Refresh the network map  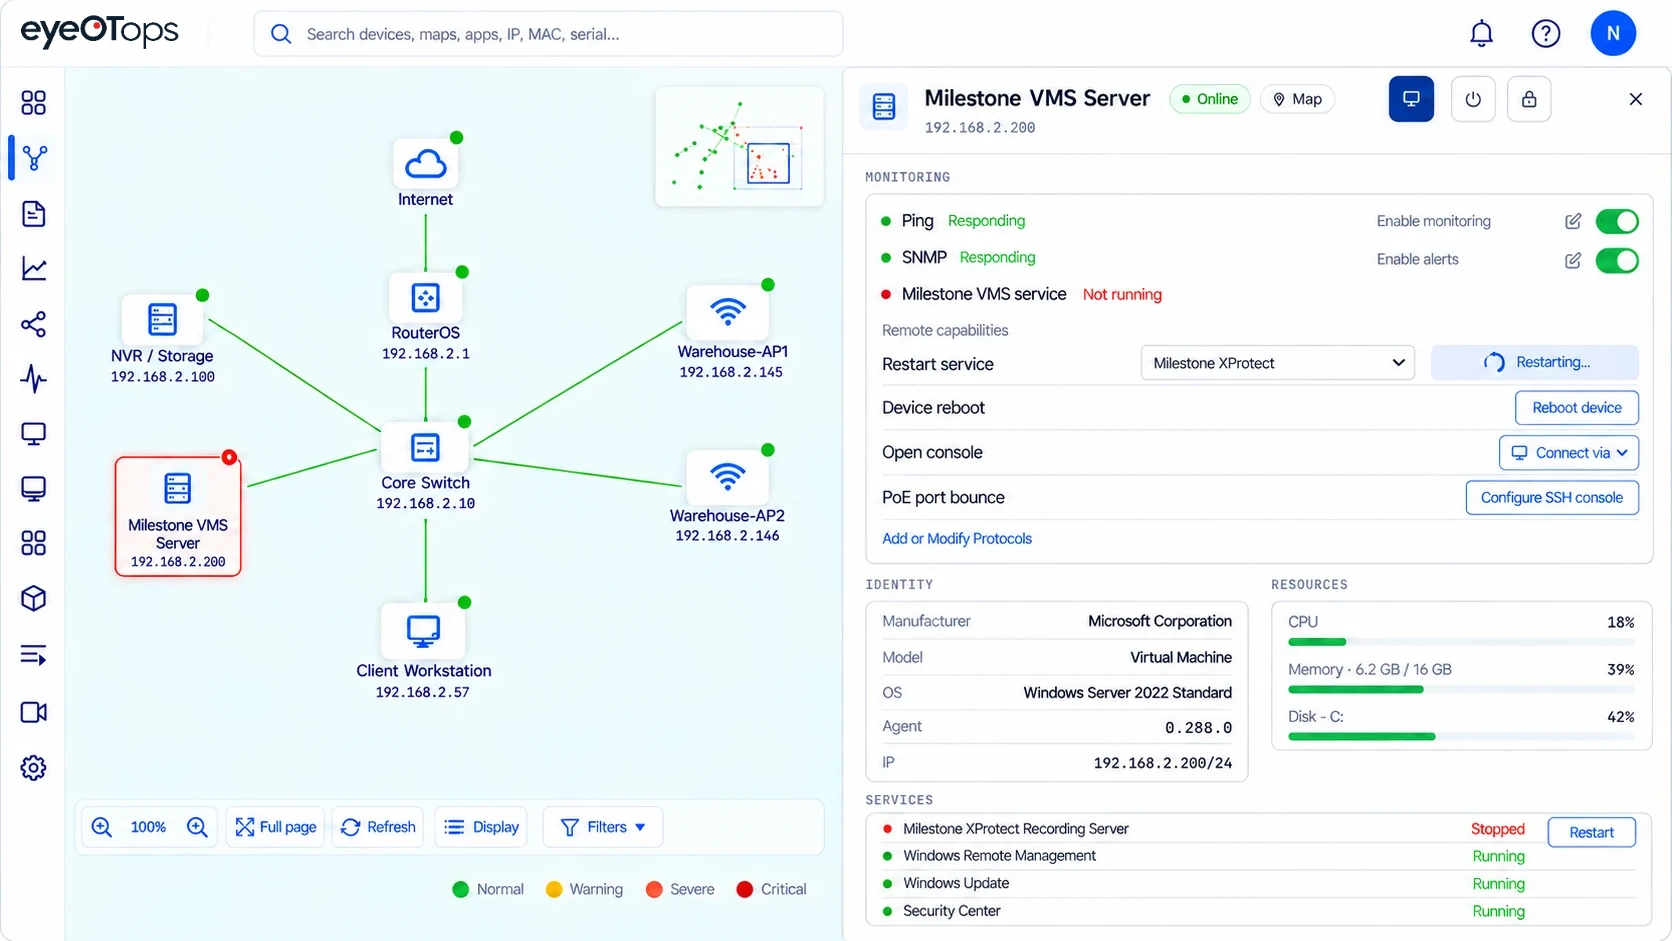click(378, 827)
